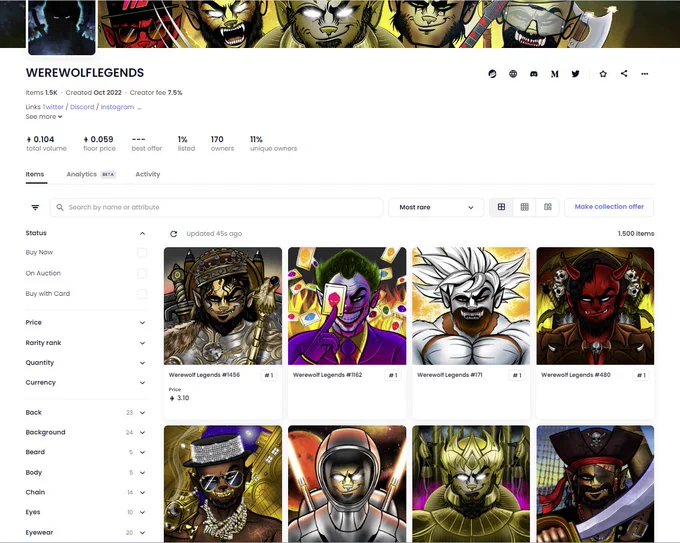Click rarity badge on Werewolf Legends #171
This screenshot has width=680, height=543.
(x=517, y=375)
